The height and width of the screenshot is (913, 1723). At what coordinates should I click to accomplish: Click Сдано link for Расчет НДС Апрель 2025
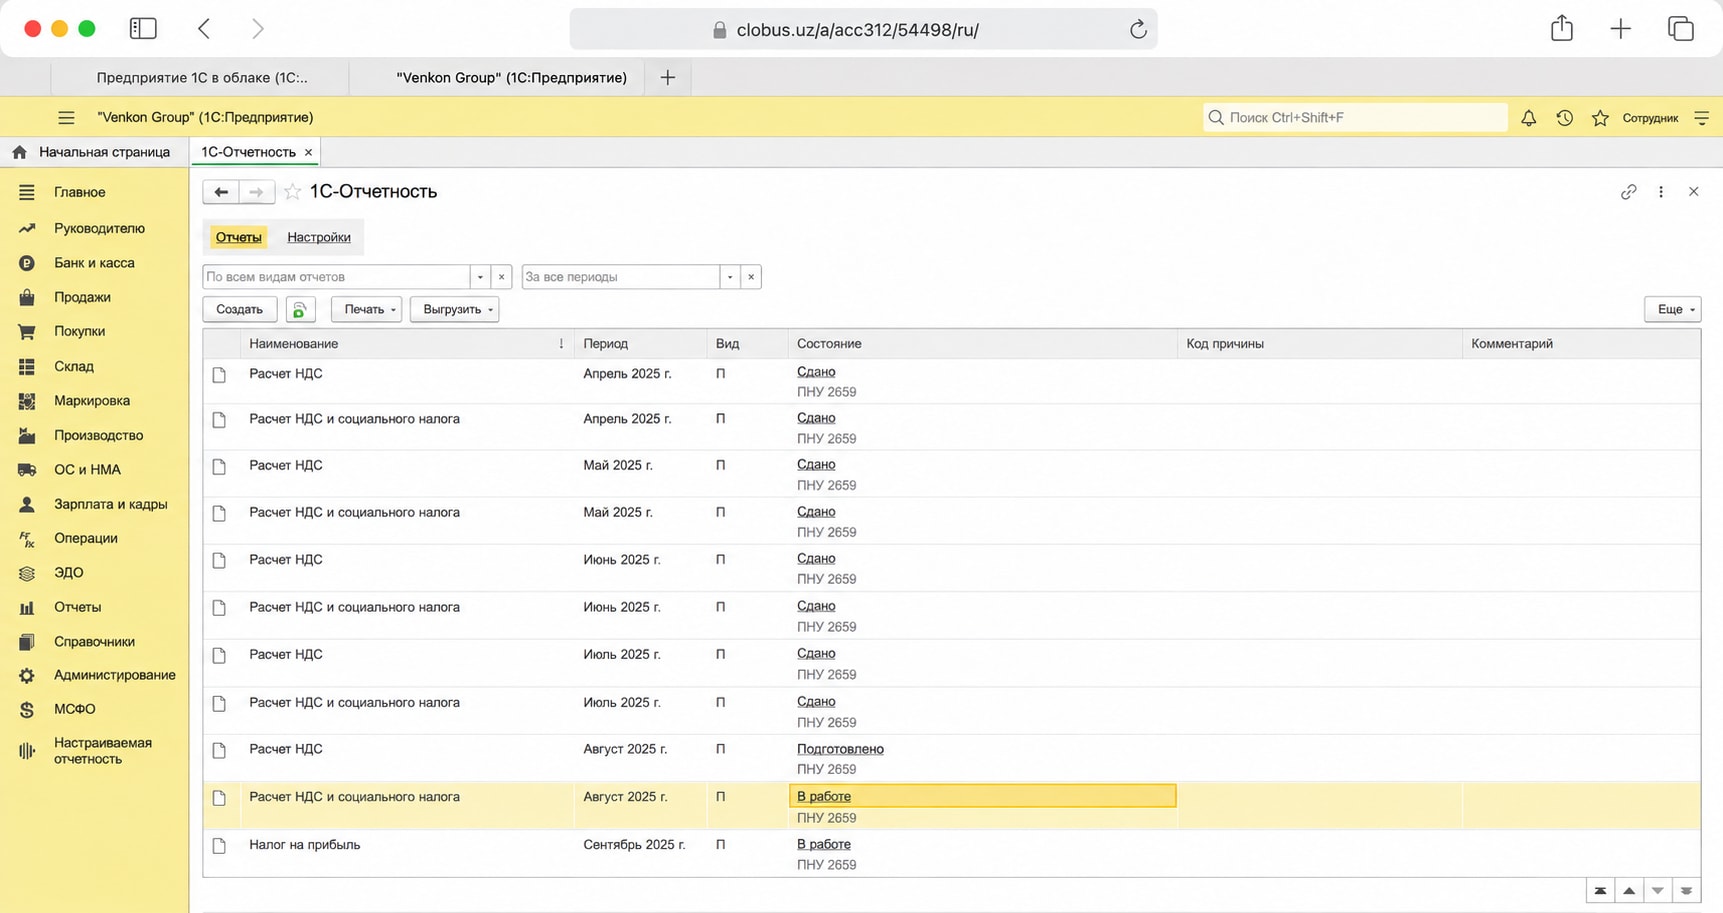(x=816, y=372)
